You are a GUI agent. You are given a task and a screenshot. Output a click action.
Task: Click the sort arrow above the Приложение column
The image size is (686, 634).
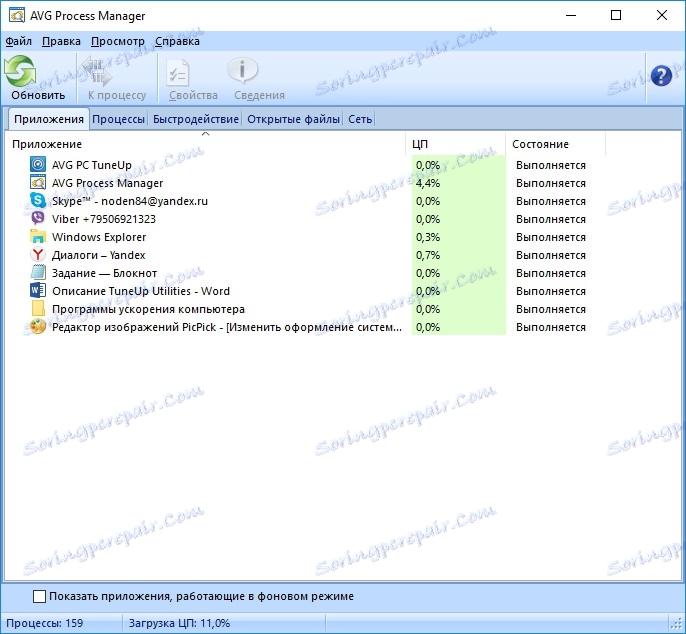[205, 134]
